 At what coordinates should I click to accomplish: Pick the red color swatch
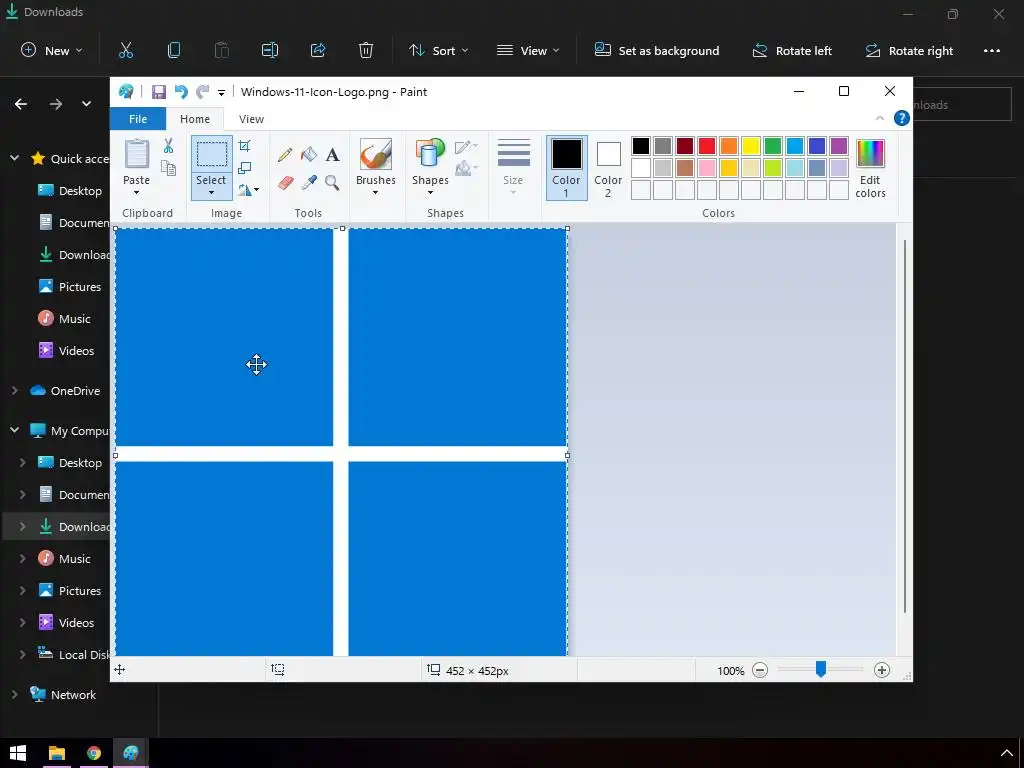707,146
